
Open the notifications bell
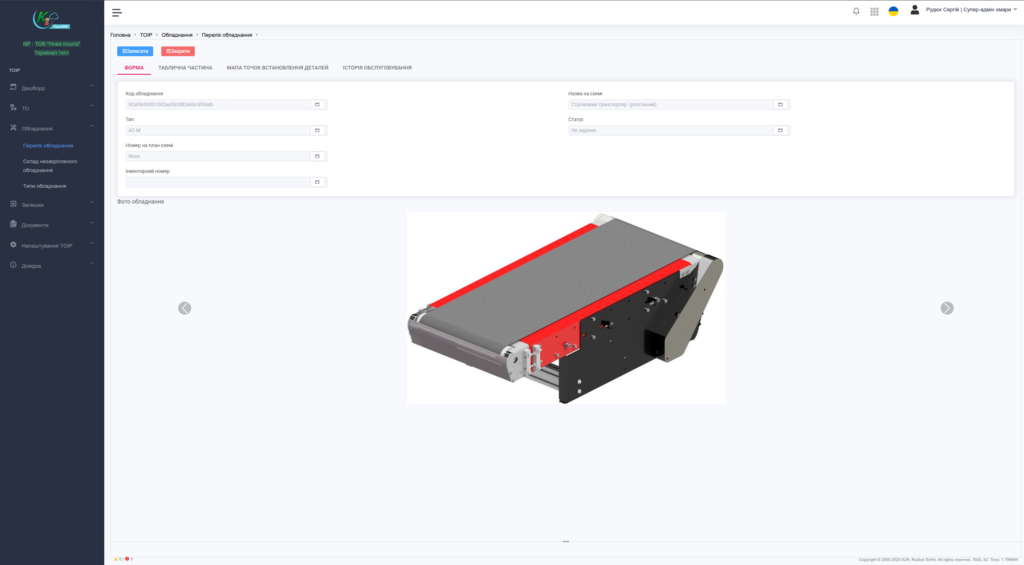pyautogui.click(x=856, y=11)
